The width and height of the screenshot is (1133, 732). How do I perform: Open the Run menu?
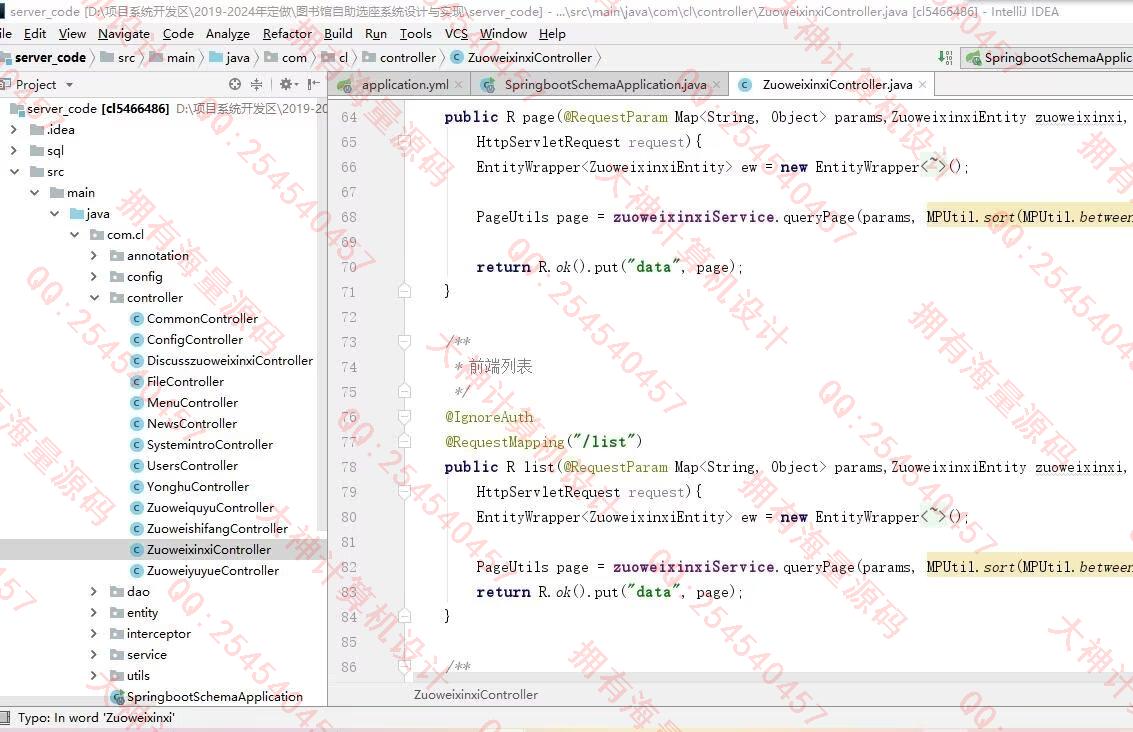tap(376, 34)
